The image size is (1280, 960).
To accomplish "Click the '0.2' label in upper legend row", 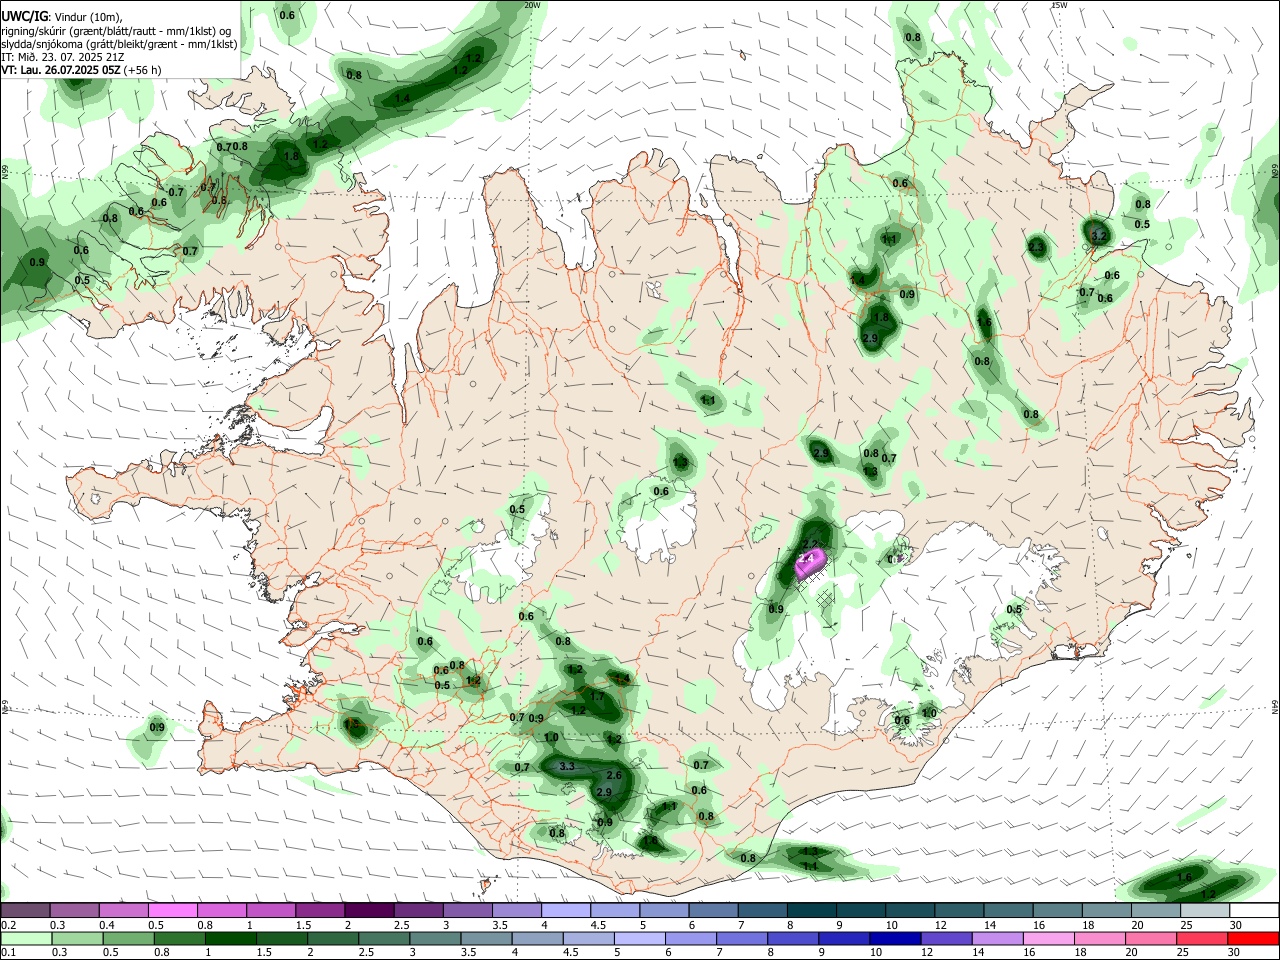I will pos(7,925).
